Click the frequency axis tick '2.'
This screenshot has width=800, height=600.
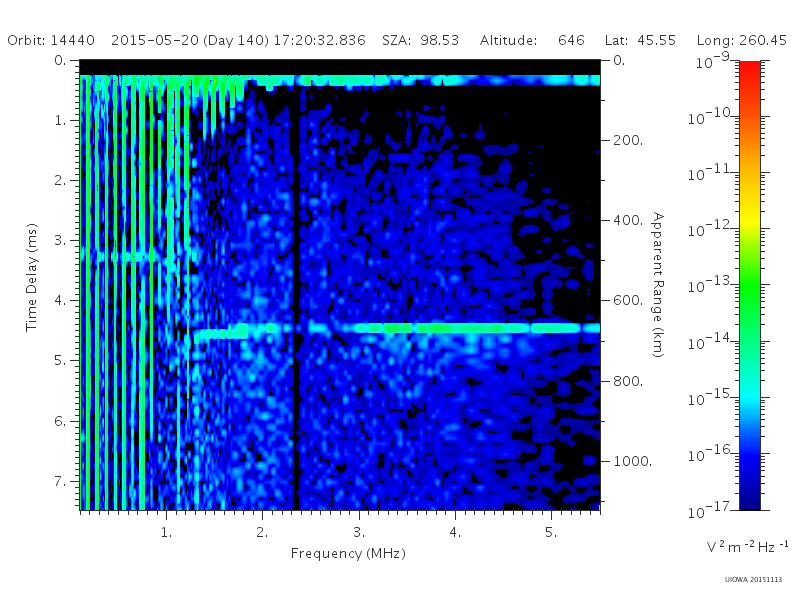point(262,532)
